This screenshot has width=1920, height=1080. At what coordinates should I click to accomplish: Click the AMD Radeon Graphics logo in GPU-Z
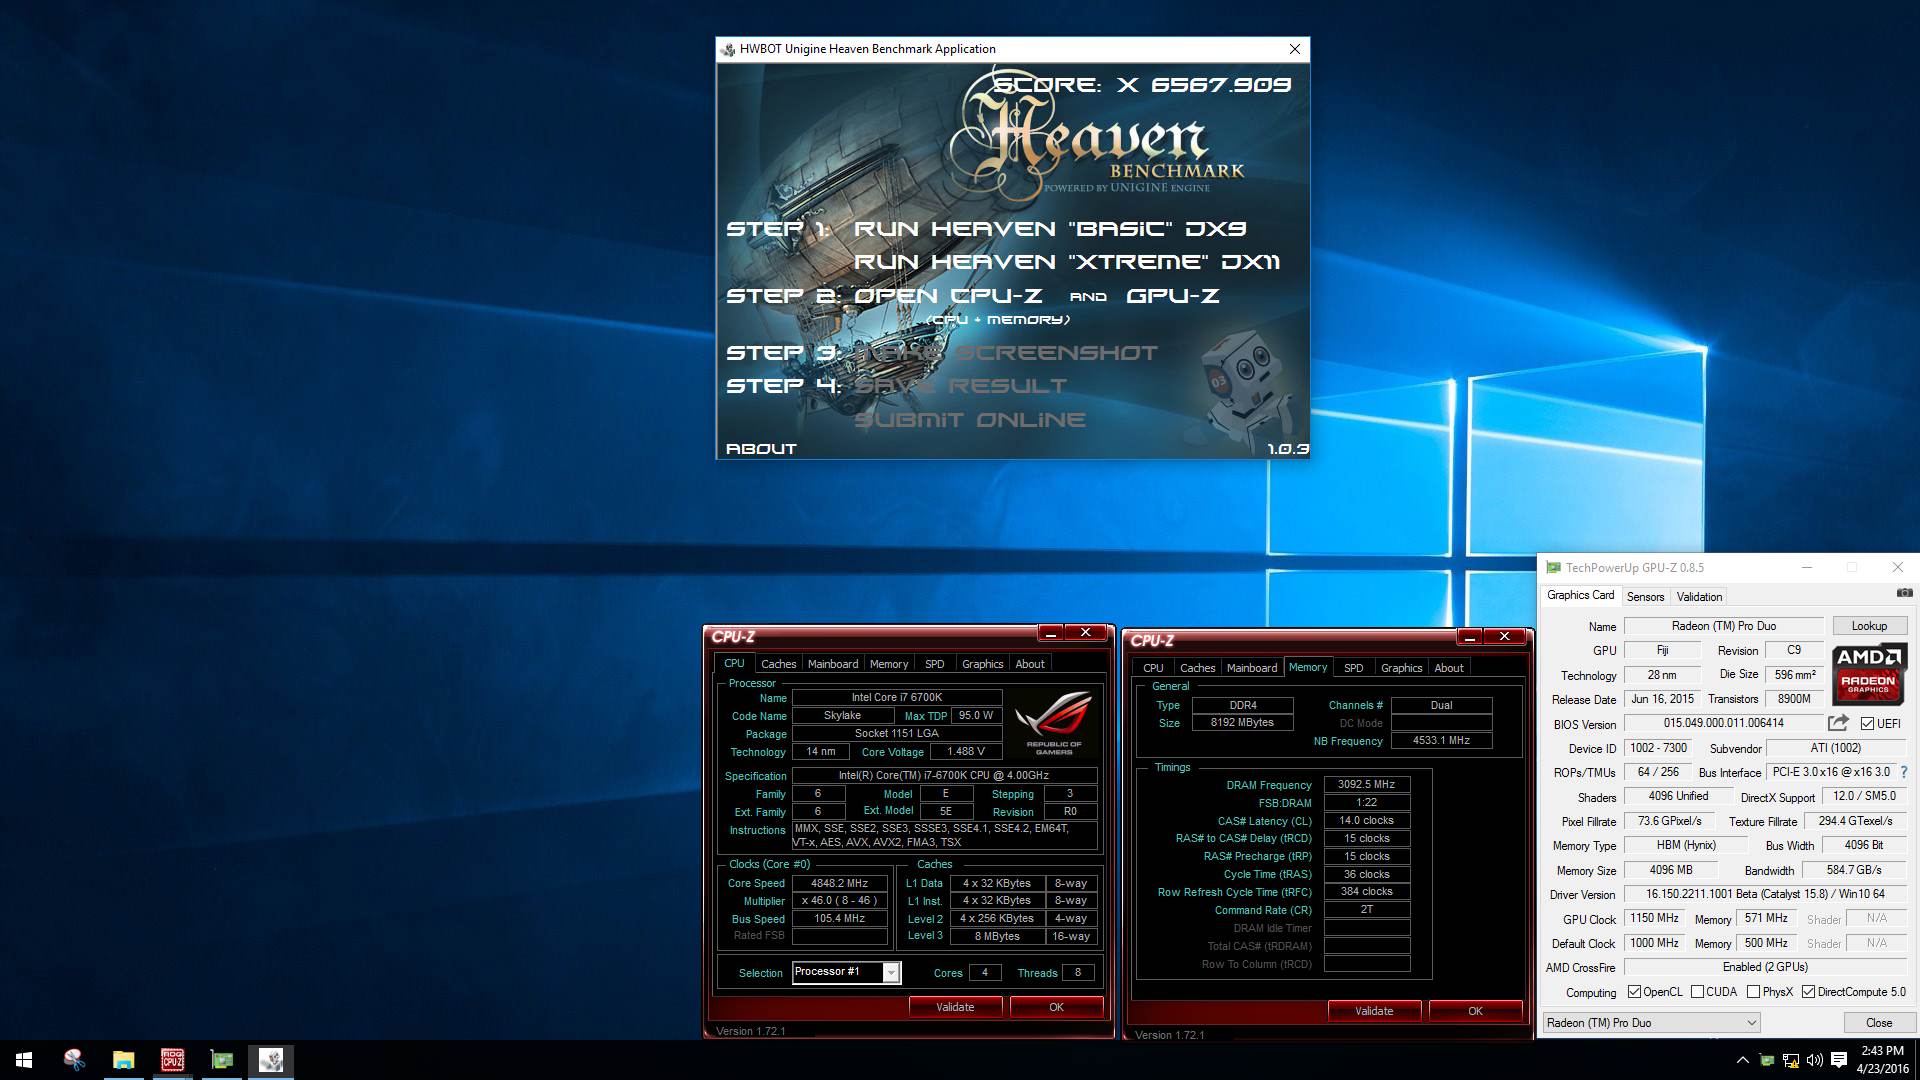click(1868, 673)
